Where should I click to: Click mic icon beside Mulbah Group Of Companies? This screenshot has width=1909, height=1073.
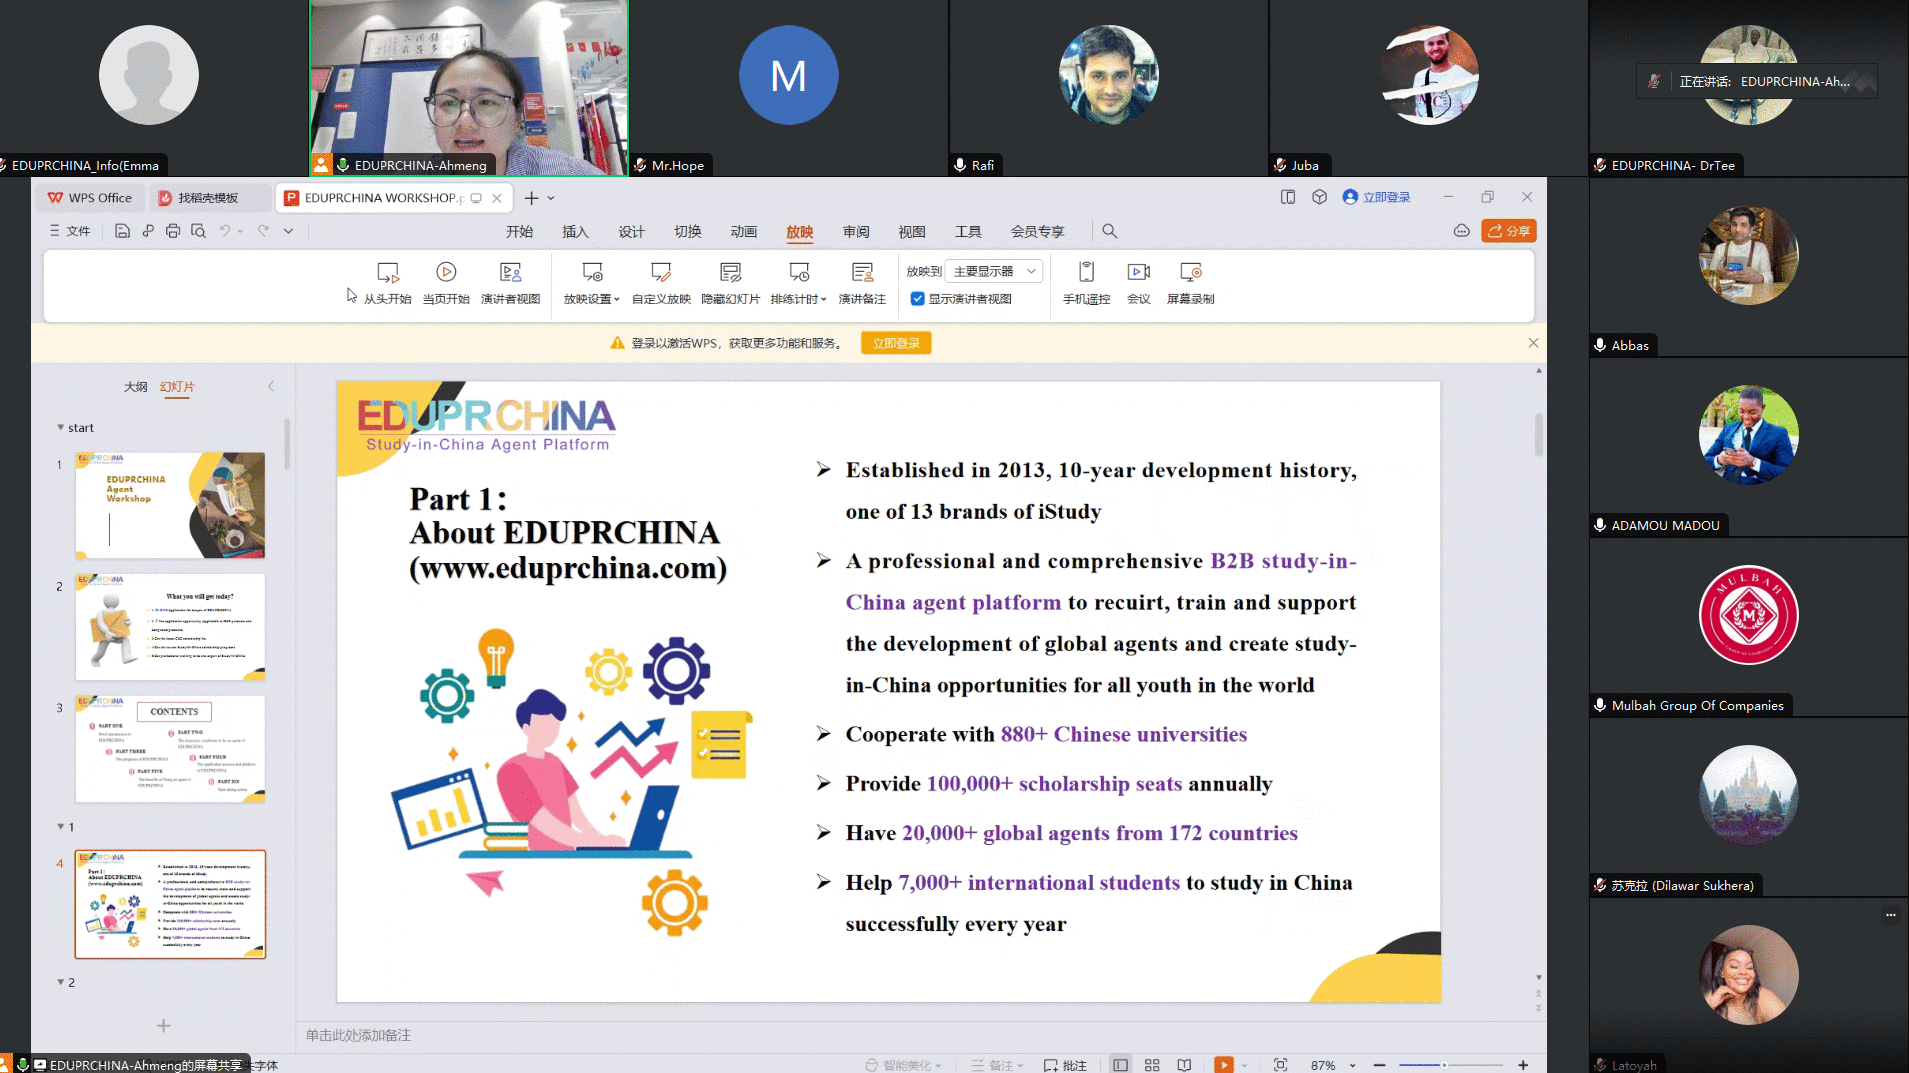coord(1600,705)
